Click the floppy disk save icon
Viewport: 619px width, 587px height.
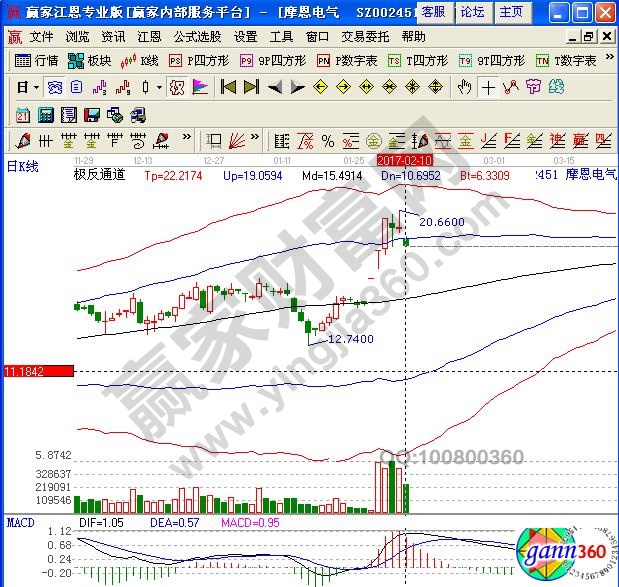point(92,113)
